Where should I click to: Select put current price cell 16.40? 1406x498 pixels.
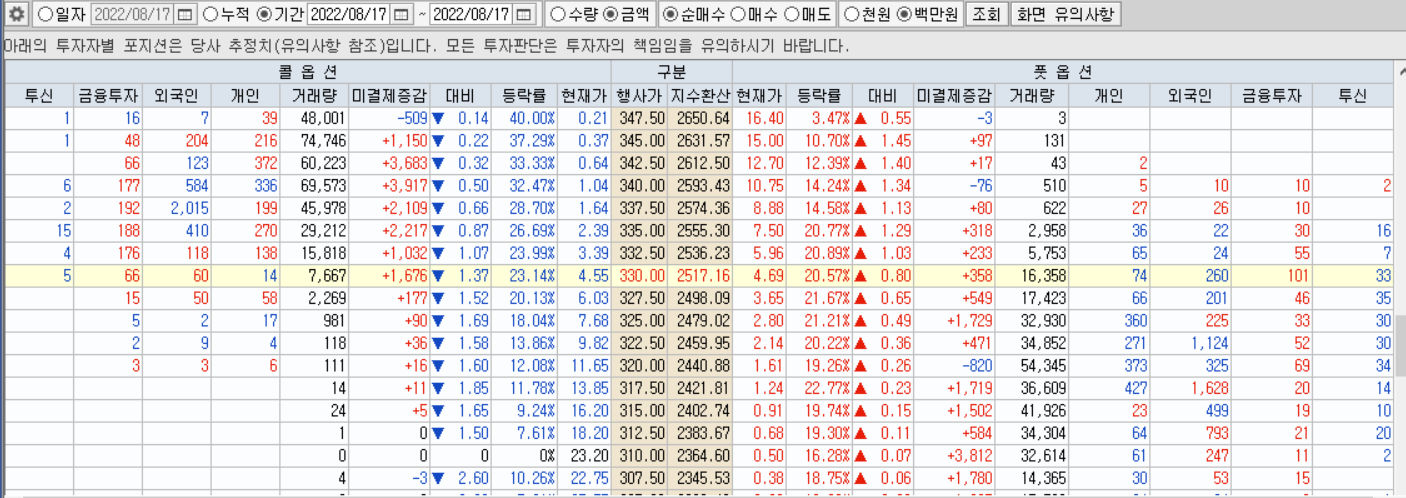pyautogui.click(x=759, y=118)
